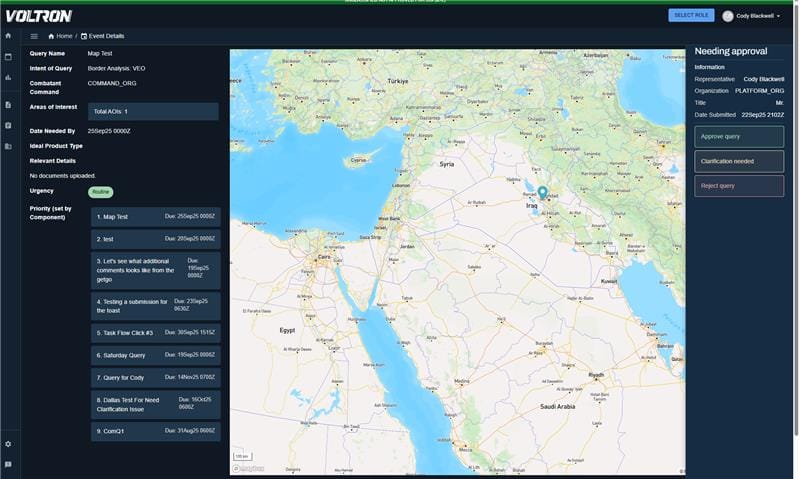This screenshot has height=479, width=800.
Task: Open the feedback chat icon in sidebar
Action: pos(9,464)
